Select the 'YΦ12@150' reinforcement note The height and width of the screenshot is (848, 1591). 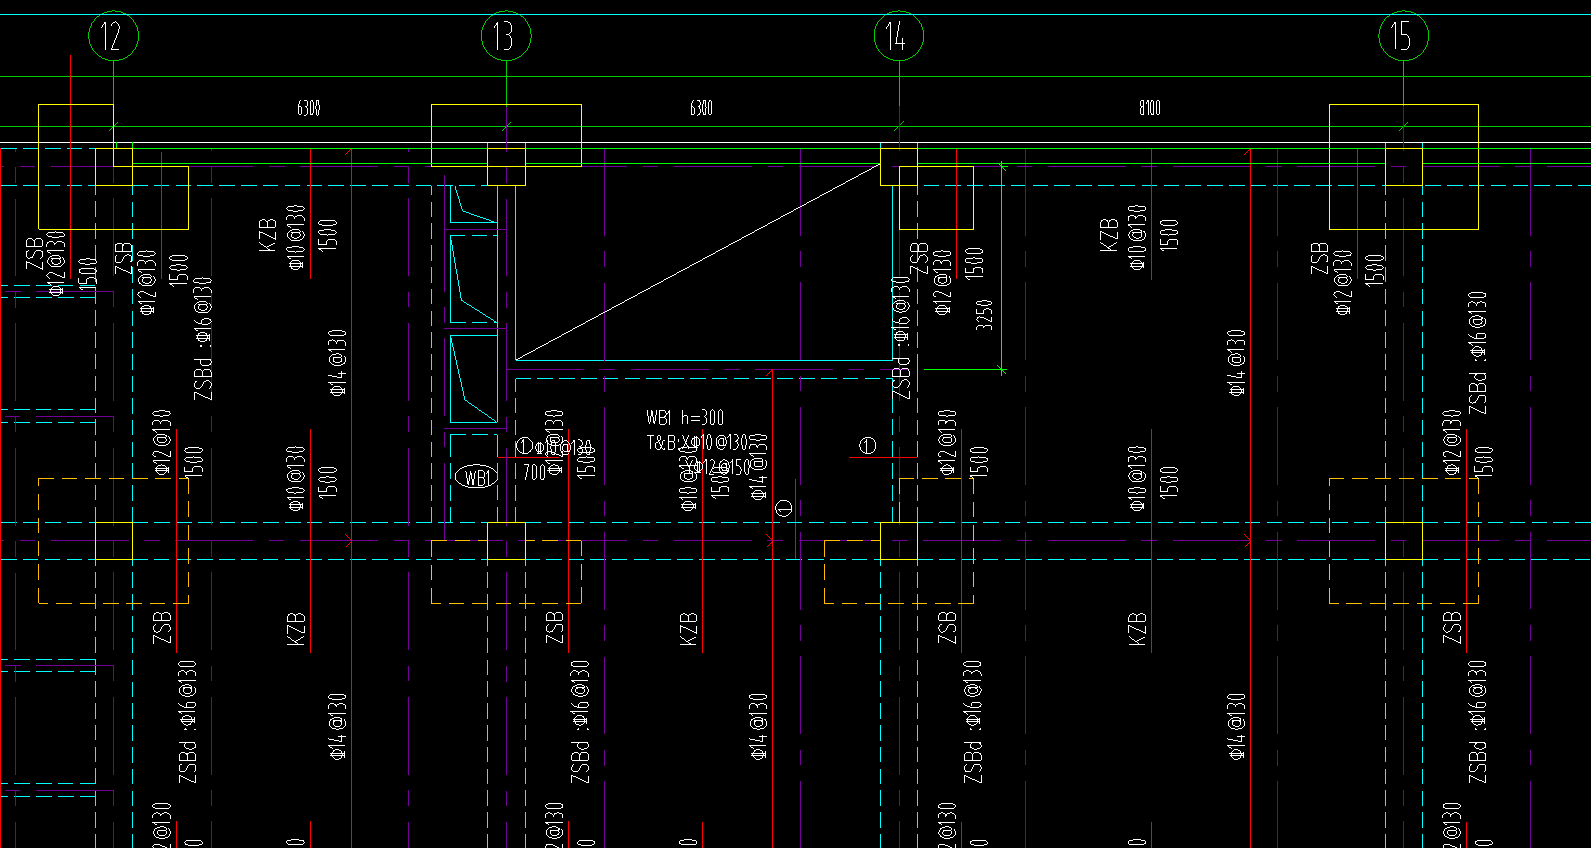(x=718, y=467)
